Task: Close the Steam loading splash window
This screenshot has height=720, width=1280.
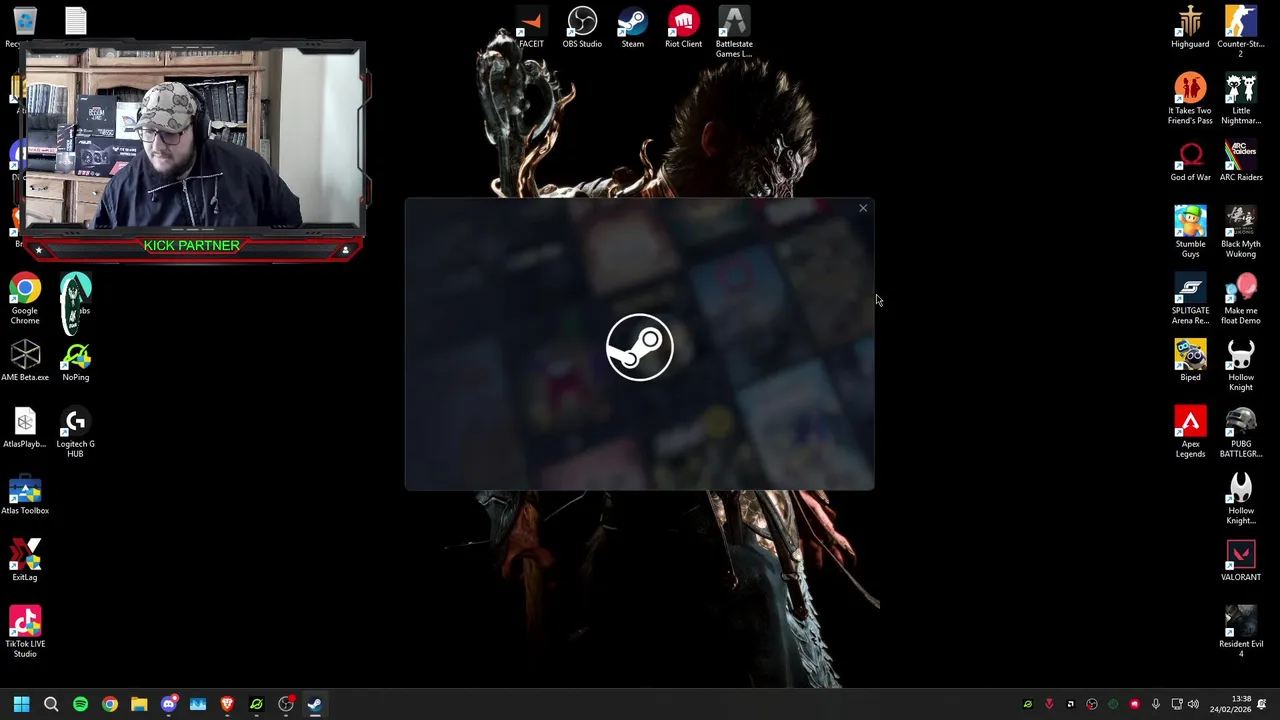Action: coord(863,208)
